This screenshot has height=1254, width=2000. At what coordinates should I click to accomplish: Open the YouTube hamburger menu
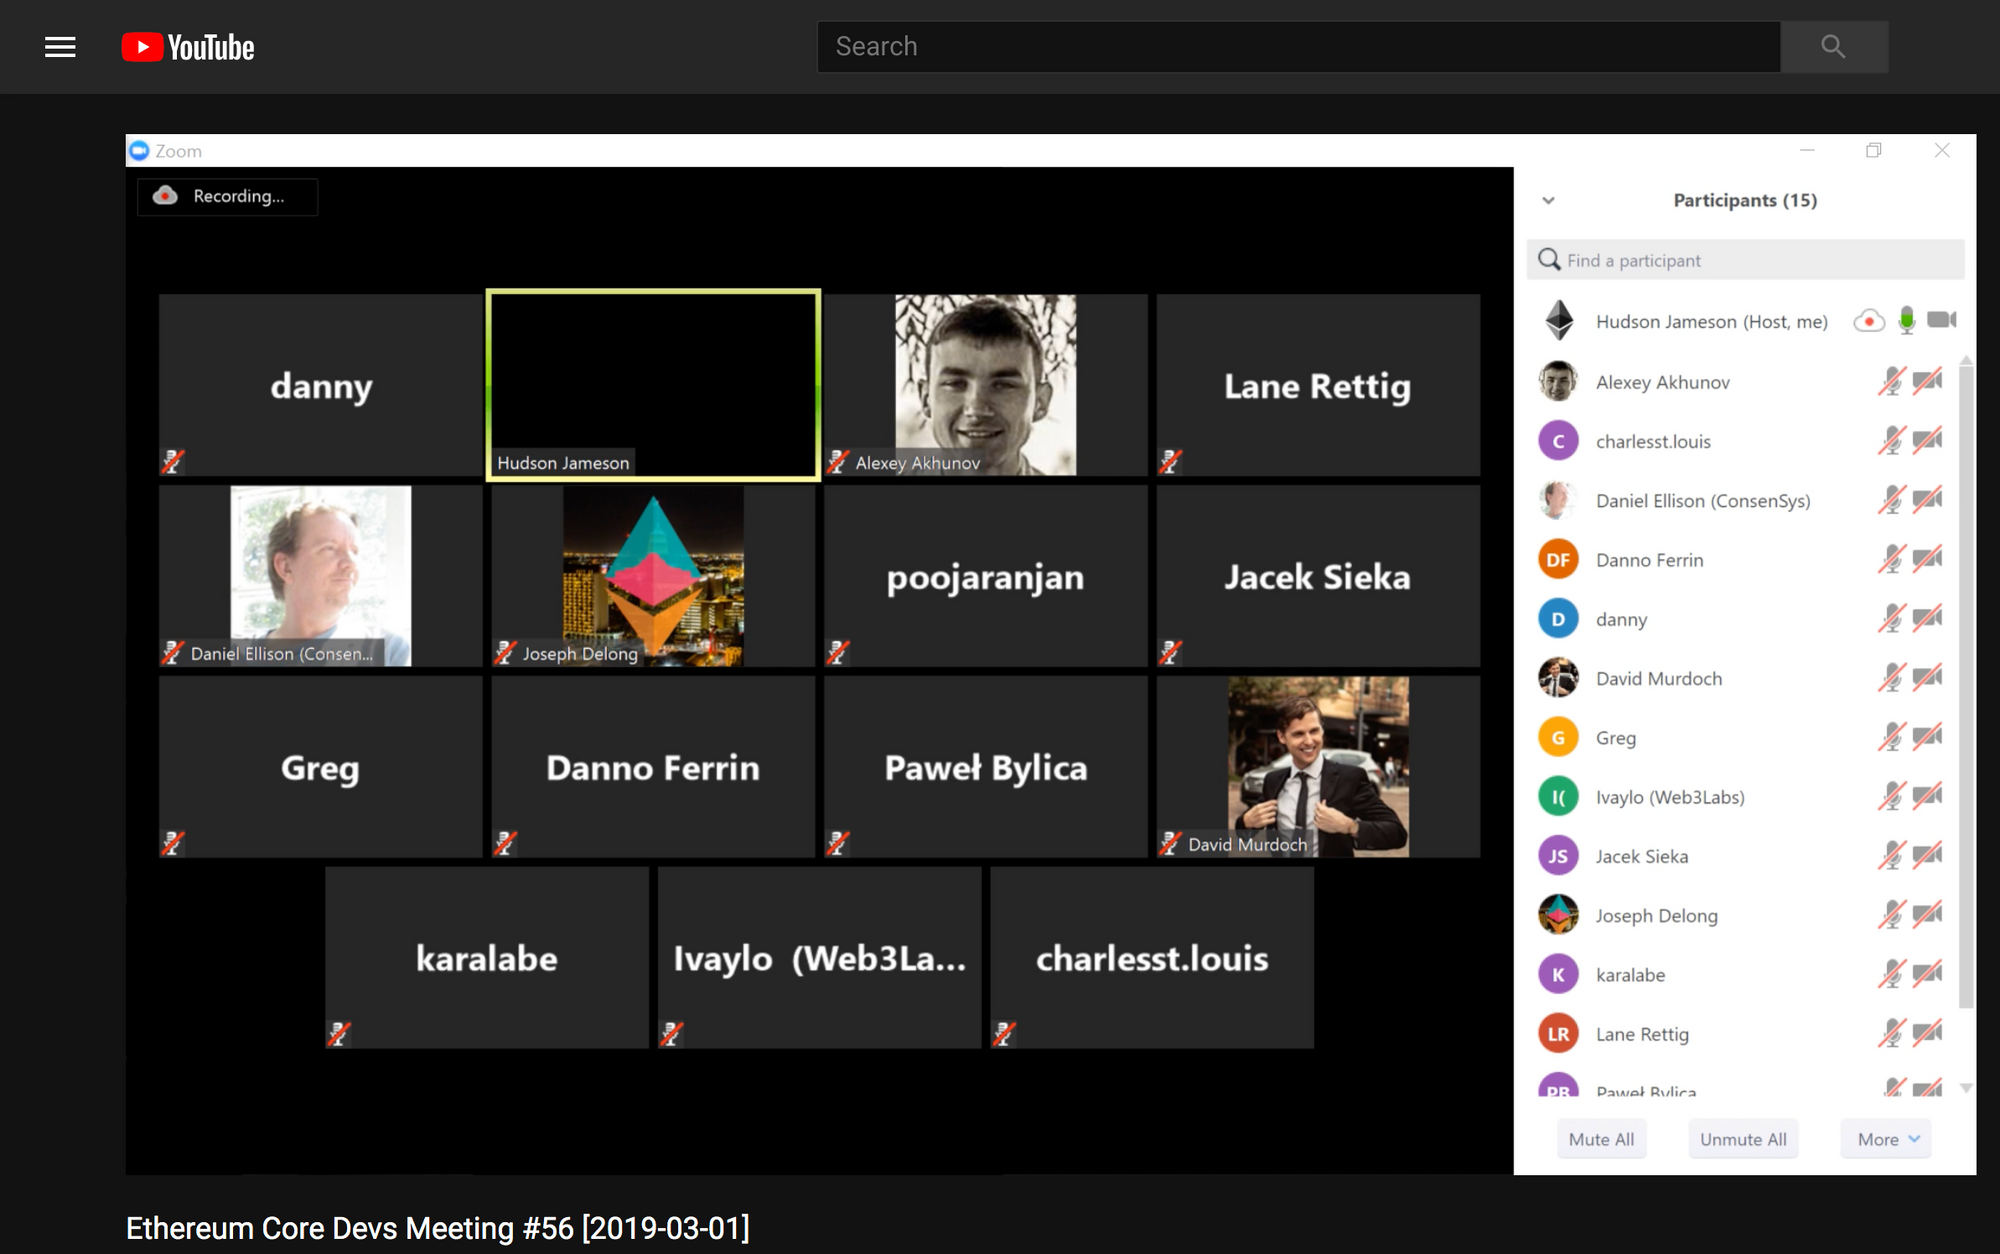60,47
